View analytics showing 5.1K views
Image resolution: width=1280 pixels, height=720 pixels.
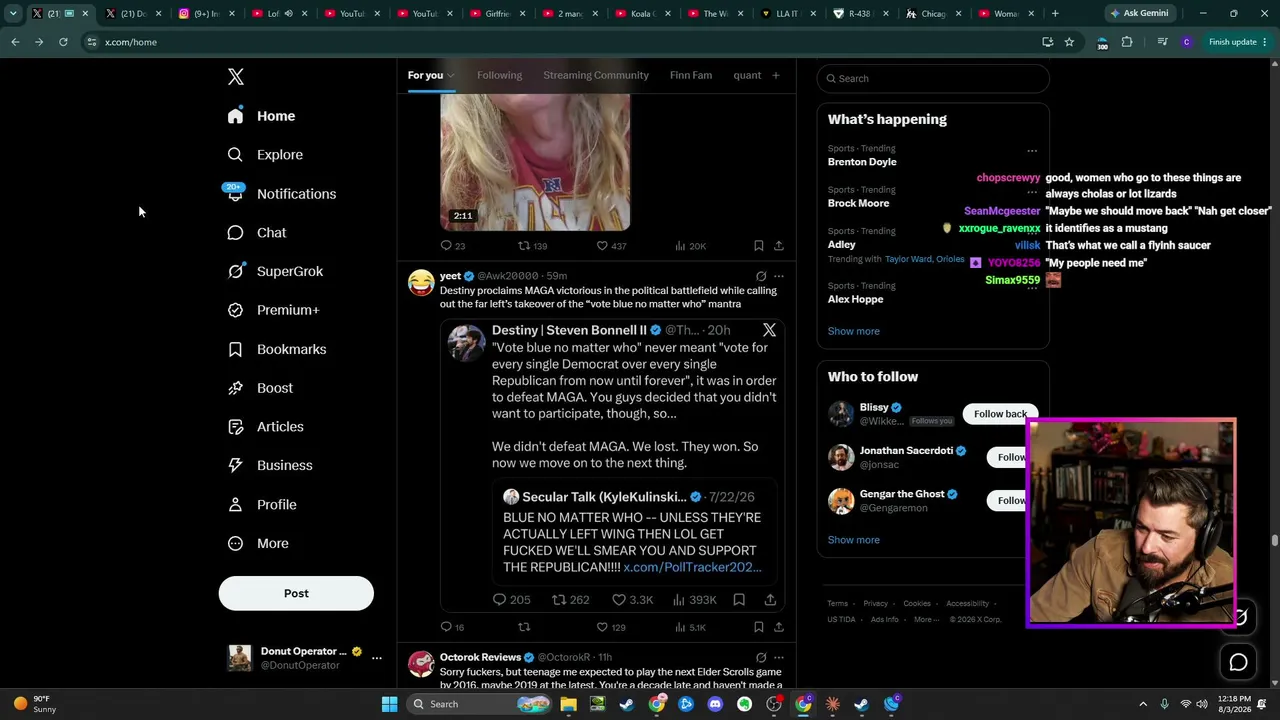(691, 627)
